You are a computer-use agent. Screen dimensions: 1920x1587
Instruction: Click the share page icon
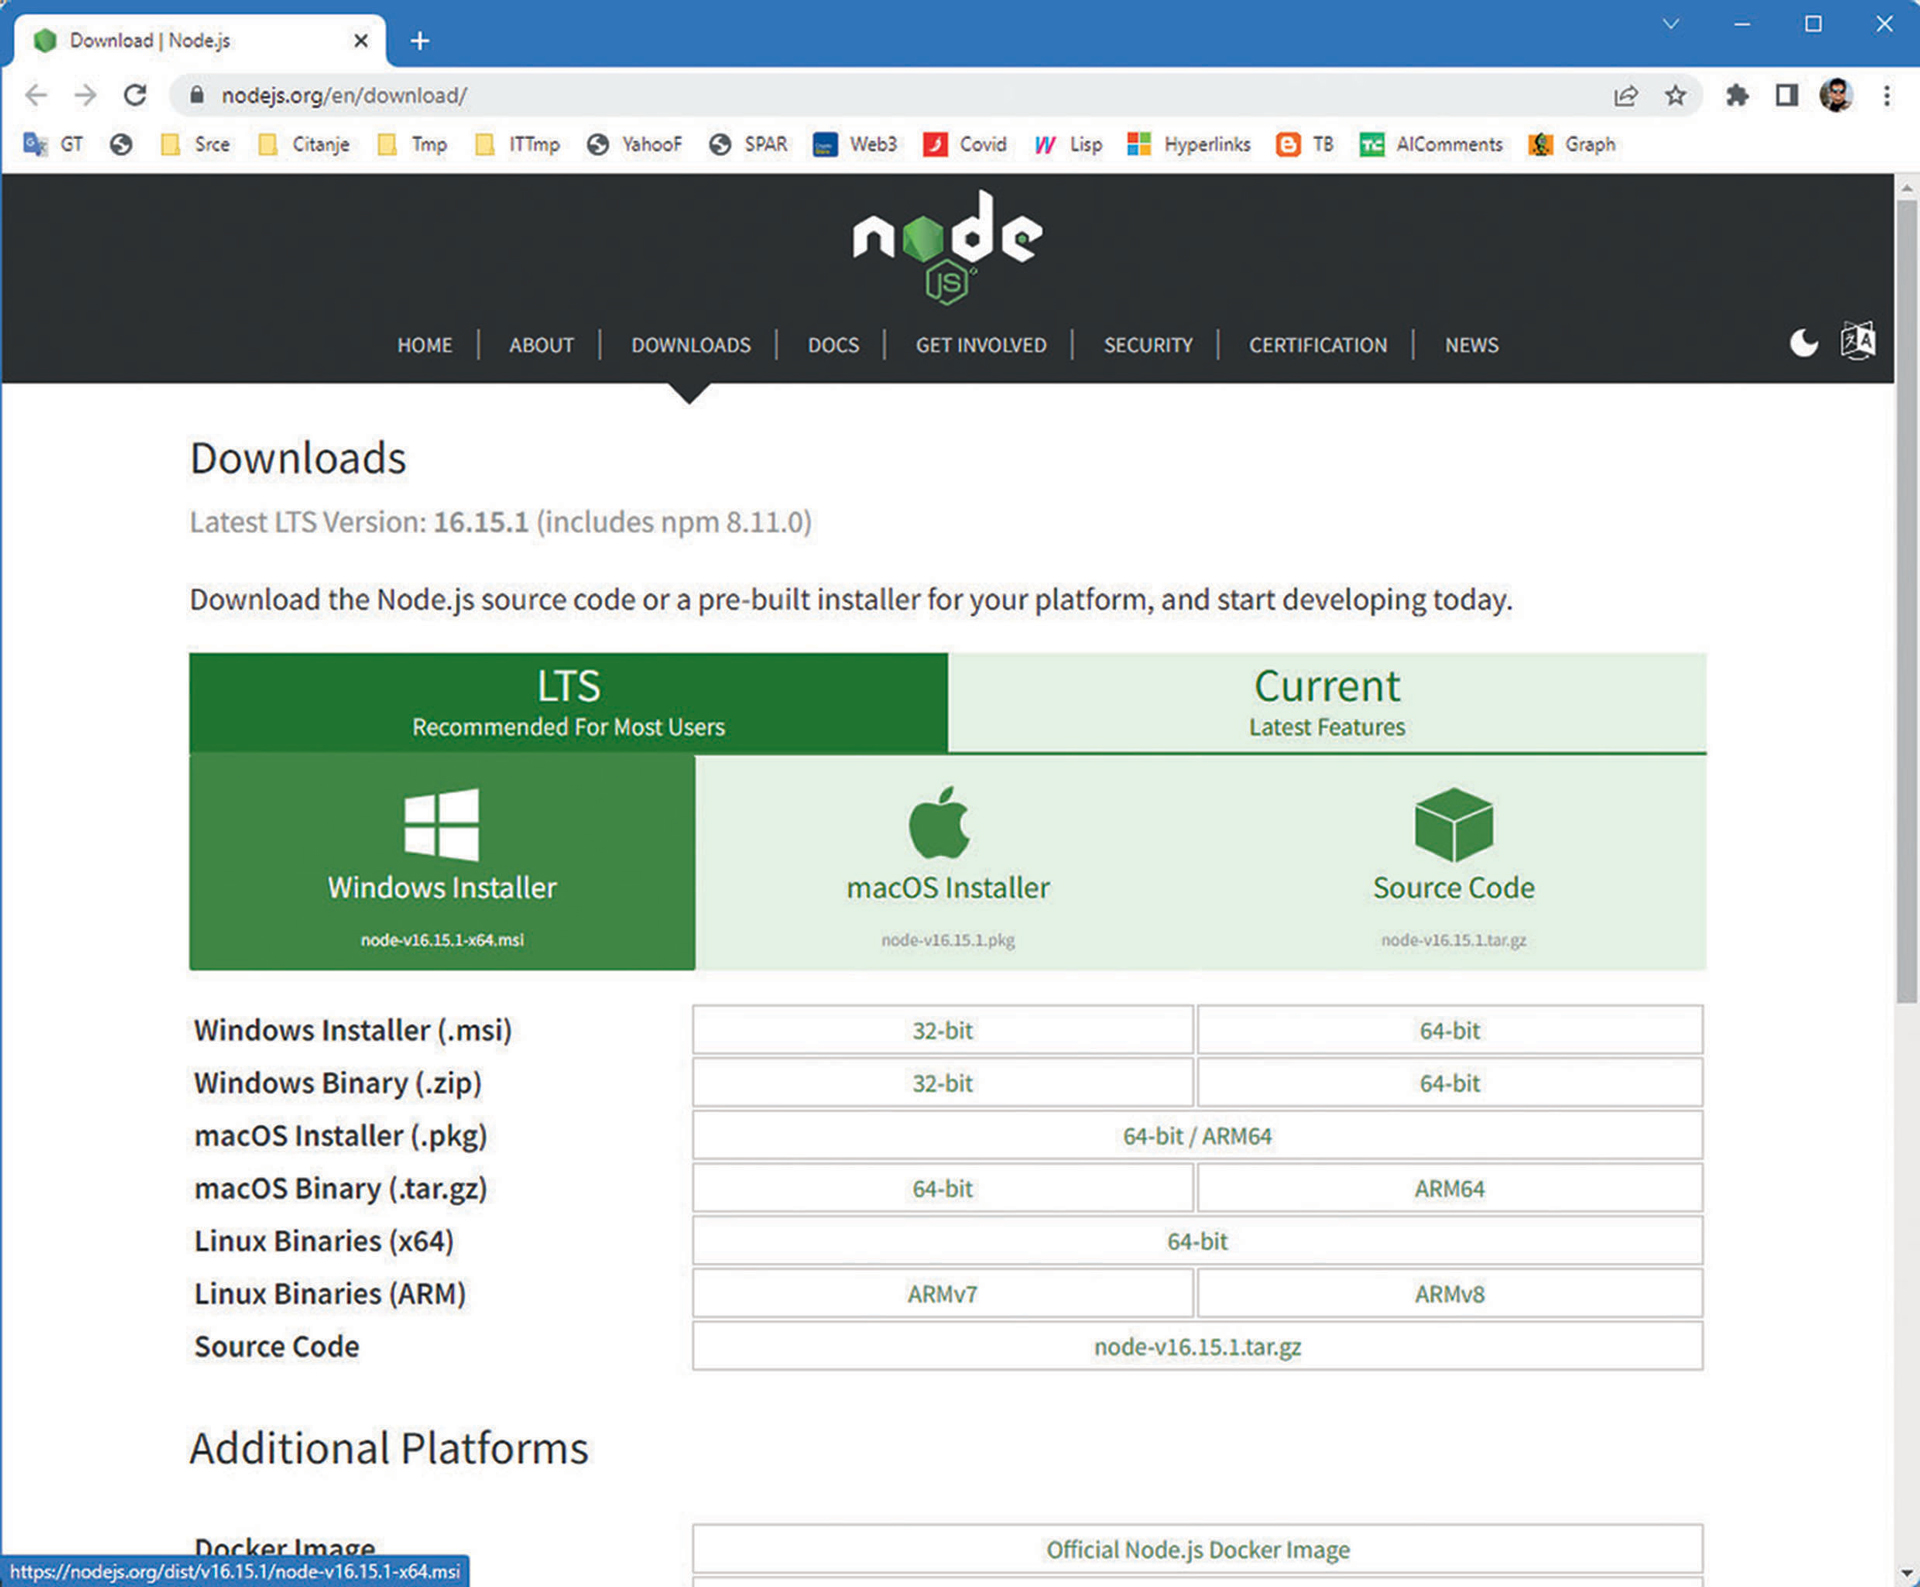[1625, 96]
